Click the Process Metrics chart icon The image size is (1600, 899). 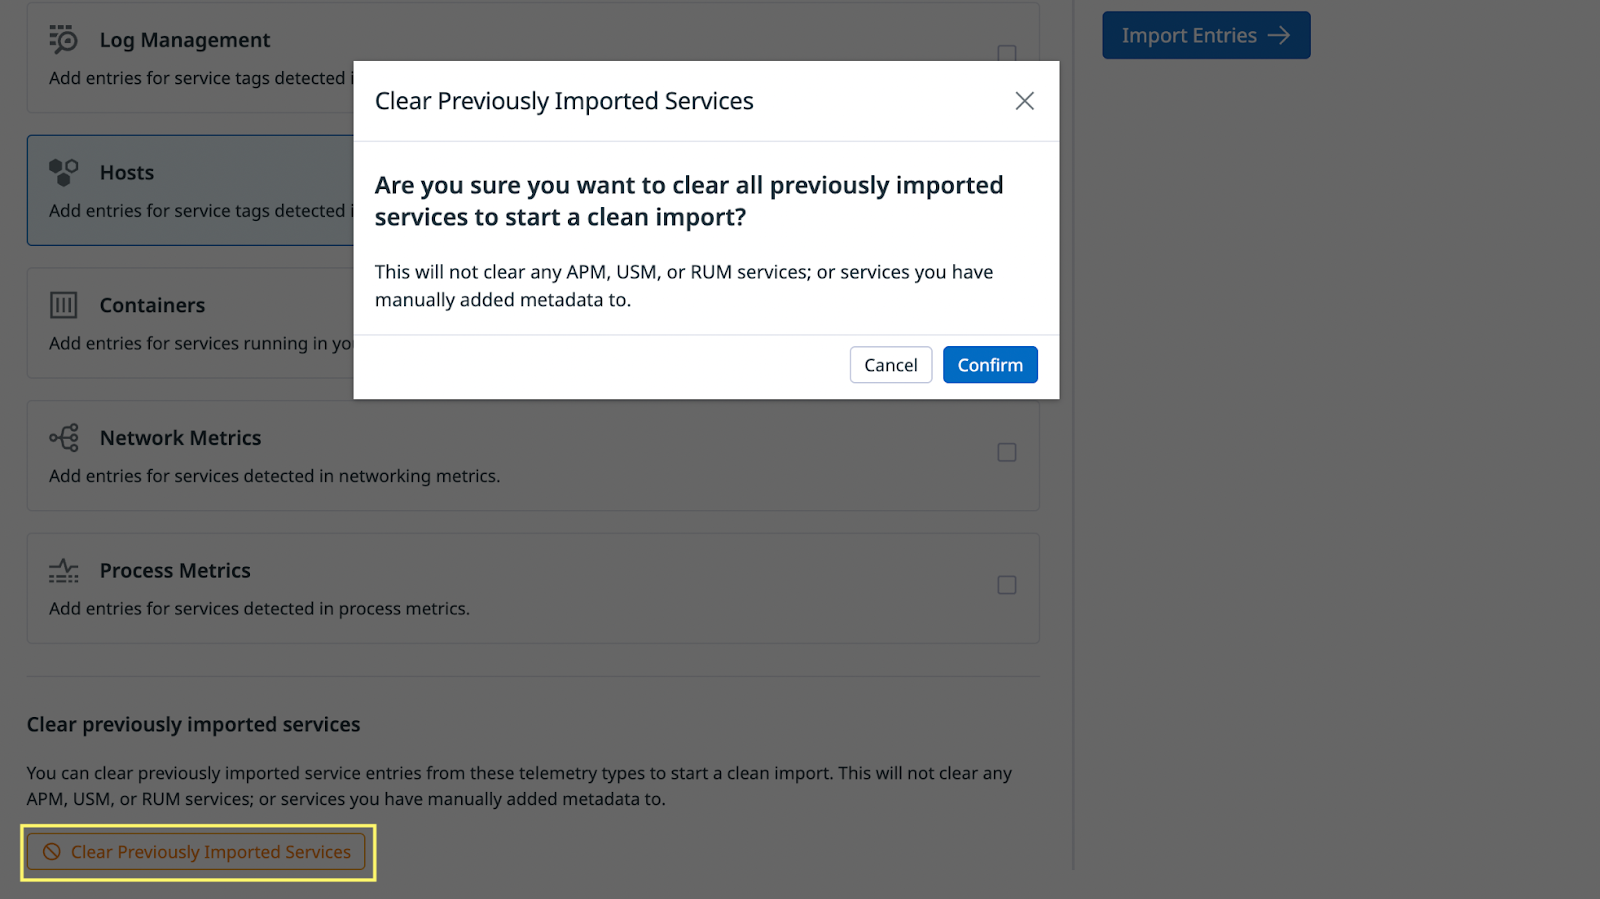[63, 571]
